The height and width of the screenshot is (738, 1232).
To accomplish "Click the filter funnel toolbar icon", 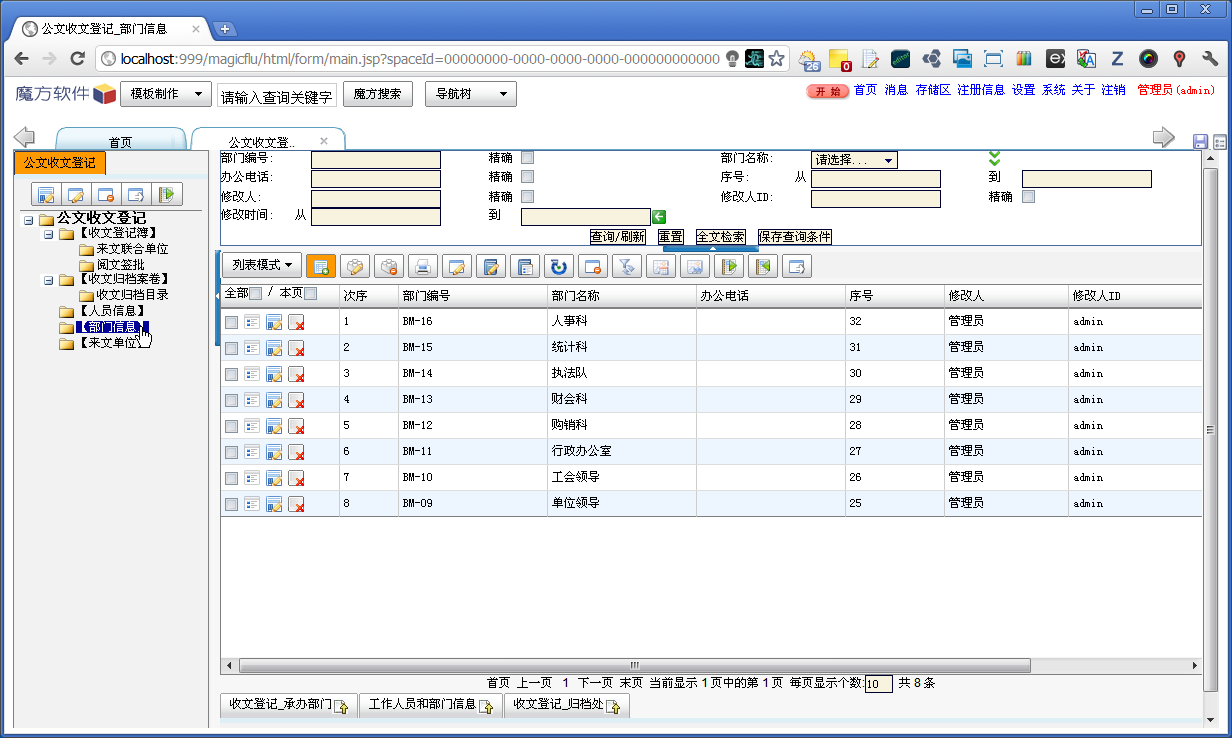I will [x=626, y=266].
